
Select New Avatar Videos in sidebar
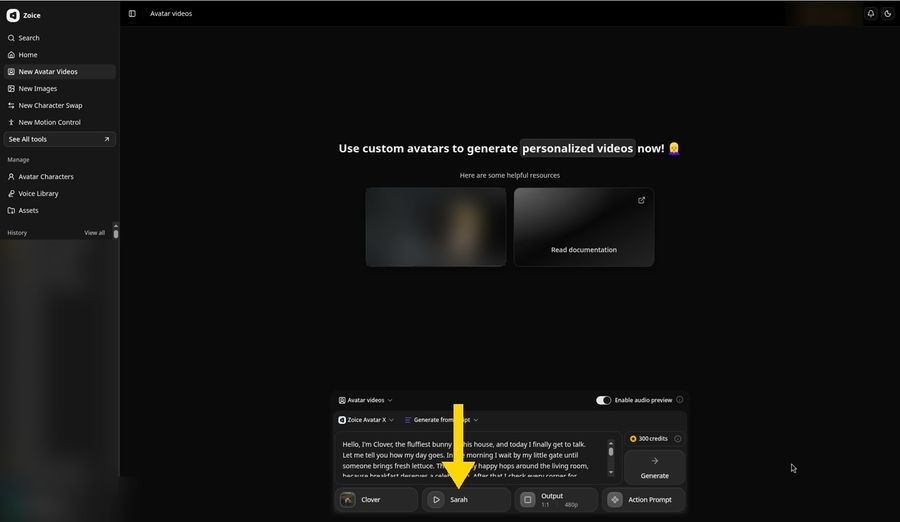point(59,72)
